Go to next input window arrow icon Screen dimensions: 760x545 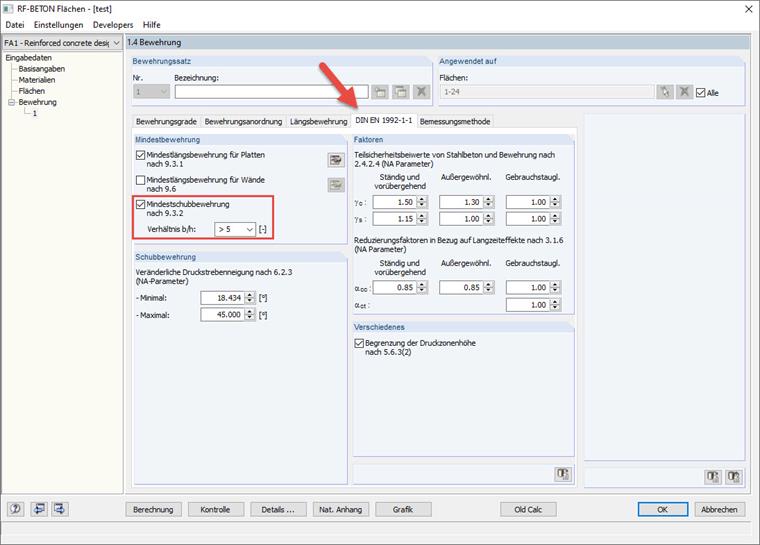pyautogui.click(x=60, y=509)
